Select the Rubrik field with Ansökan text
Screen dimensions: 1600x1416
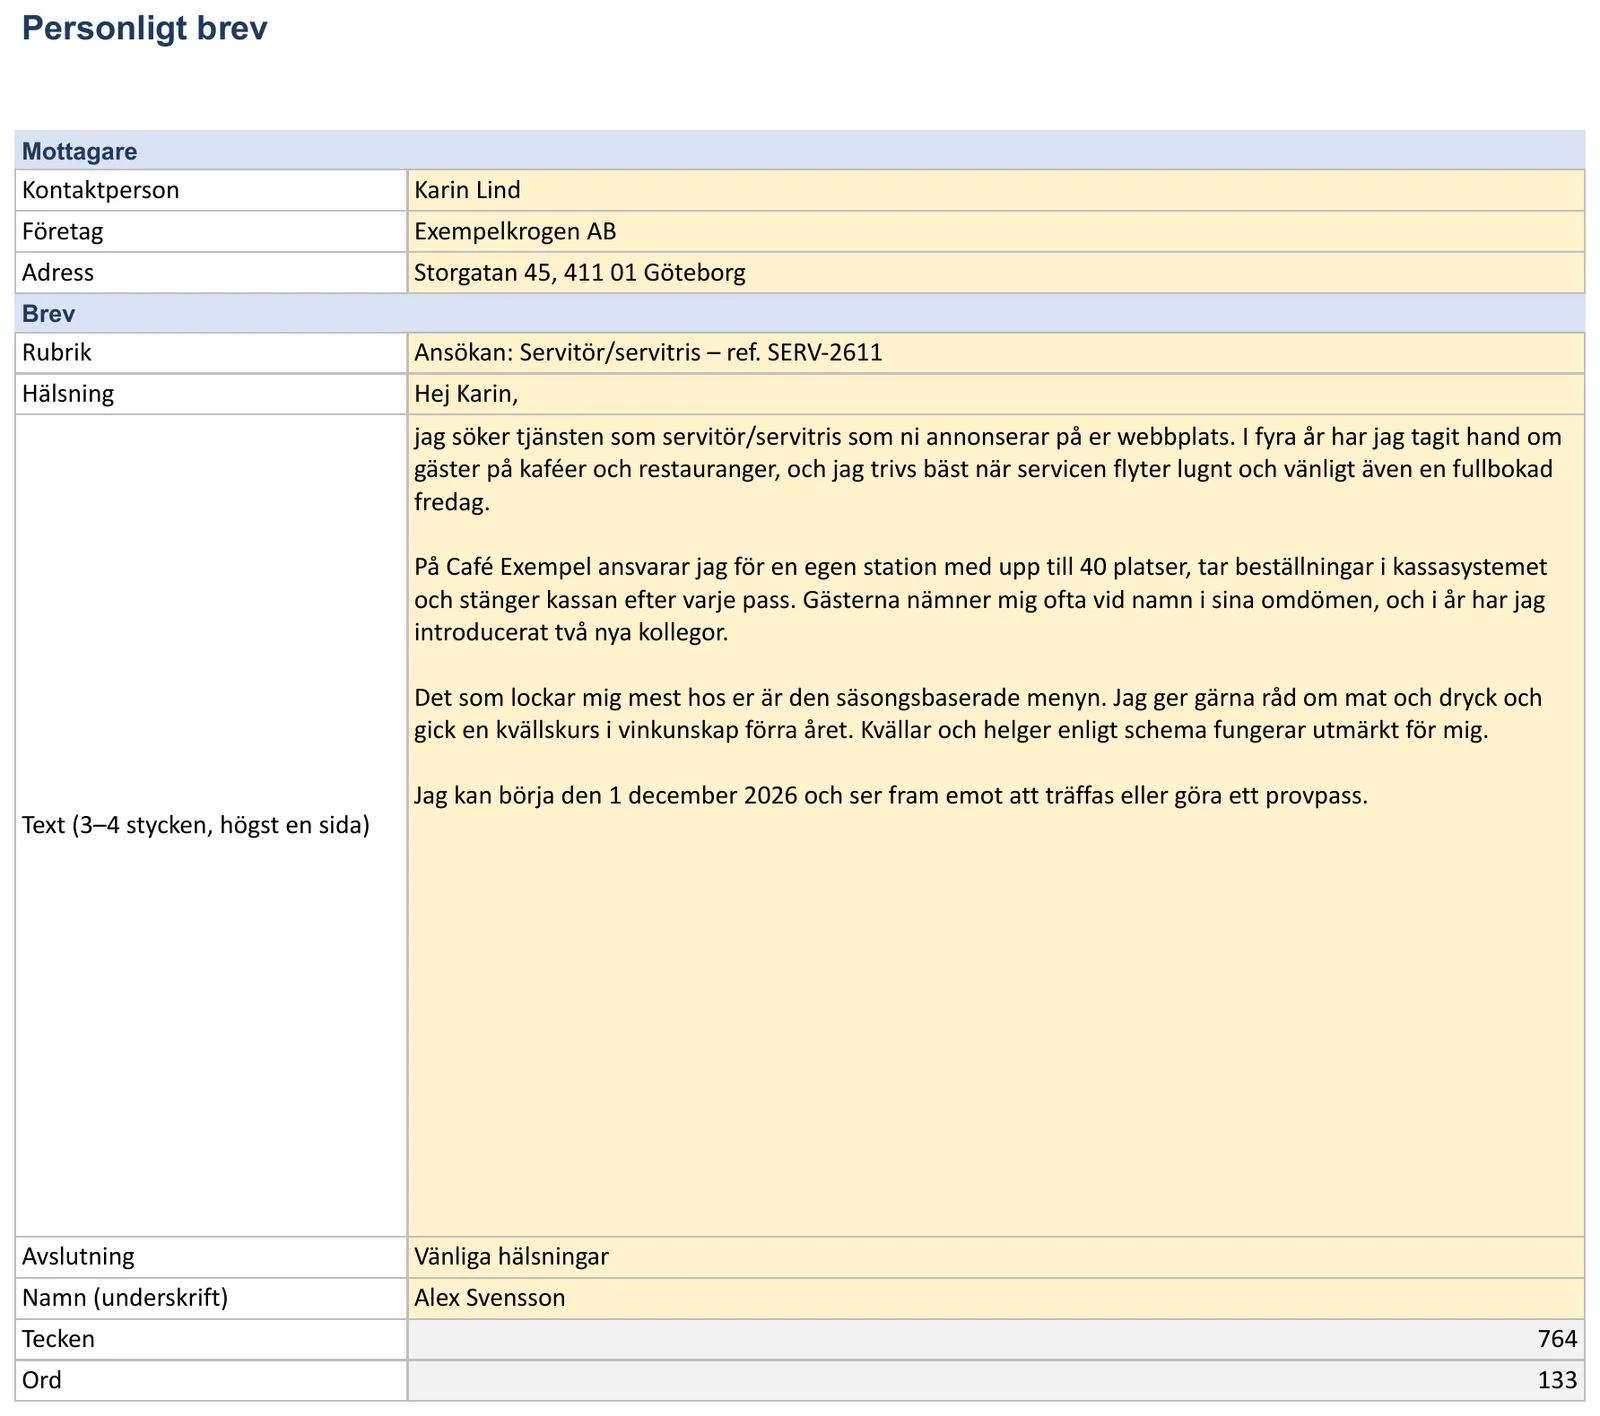pos(996,353)
